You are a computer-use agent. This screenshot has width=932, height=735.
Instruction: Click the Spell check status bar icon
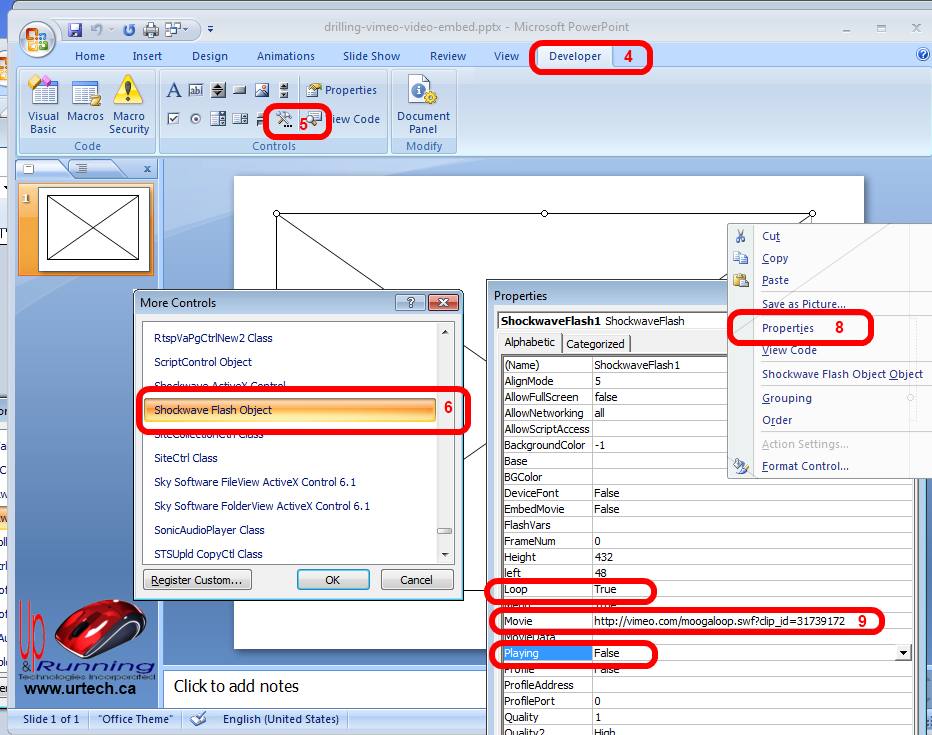coord(198,719)
